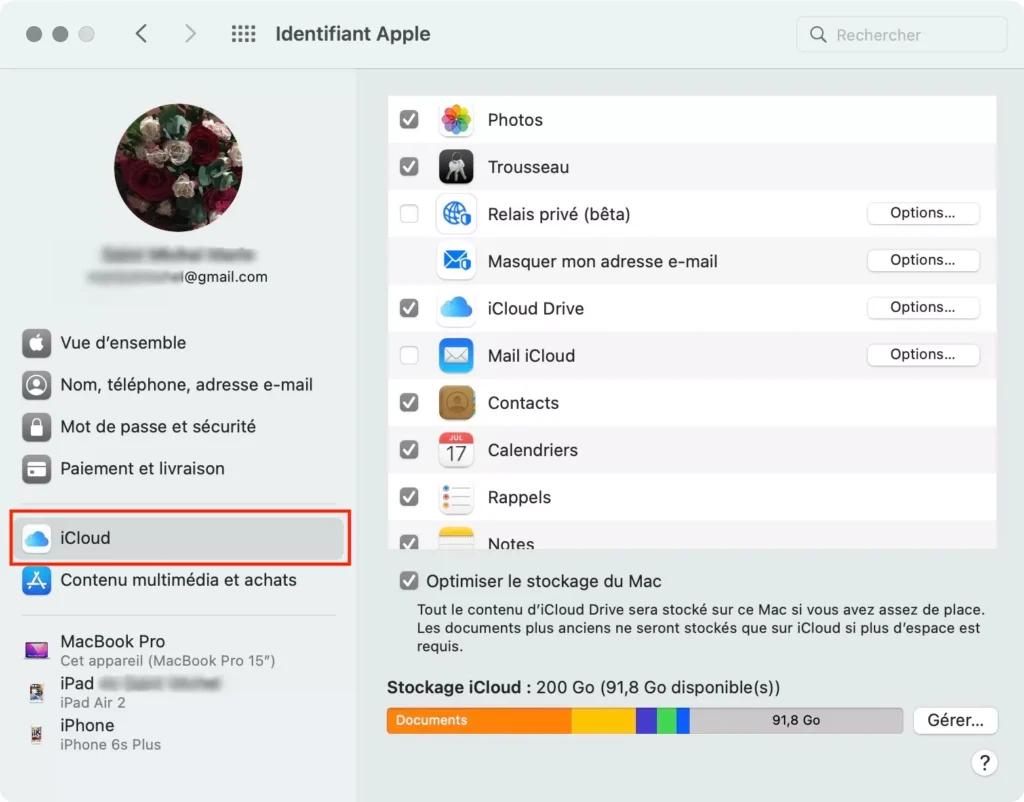Uncheck the iCloud Drive checkbox
This screenshot has height=802, width=1024.
click(409, 308)
